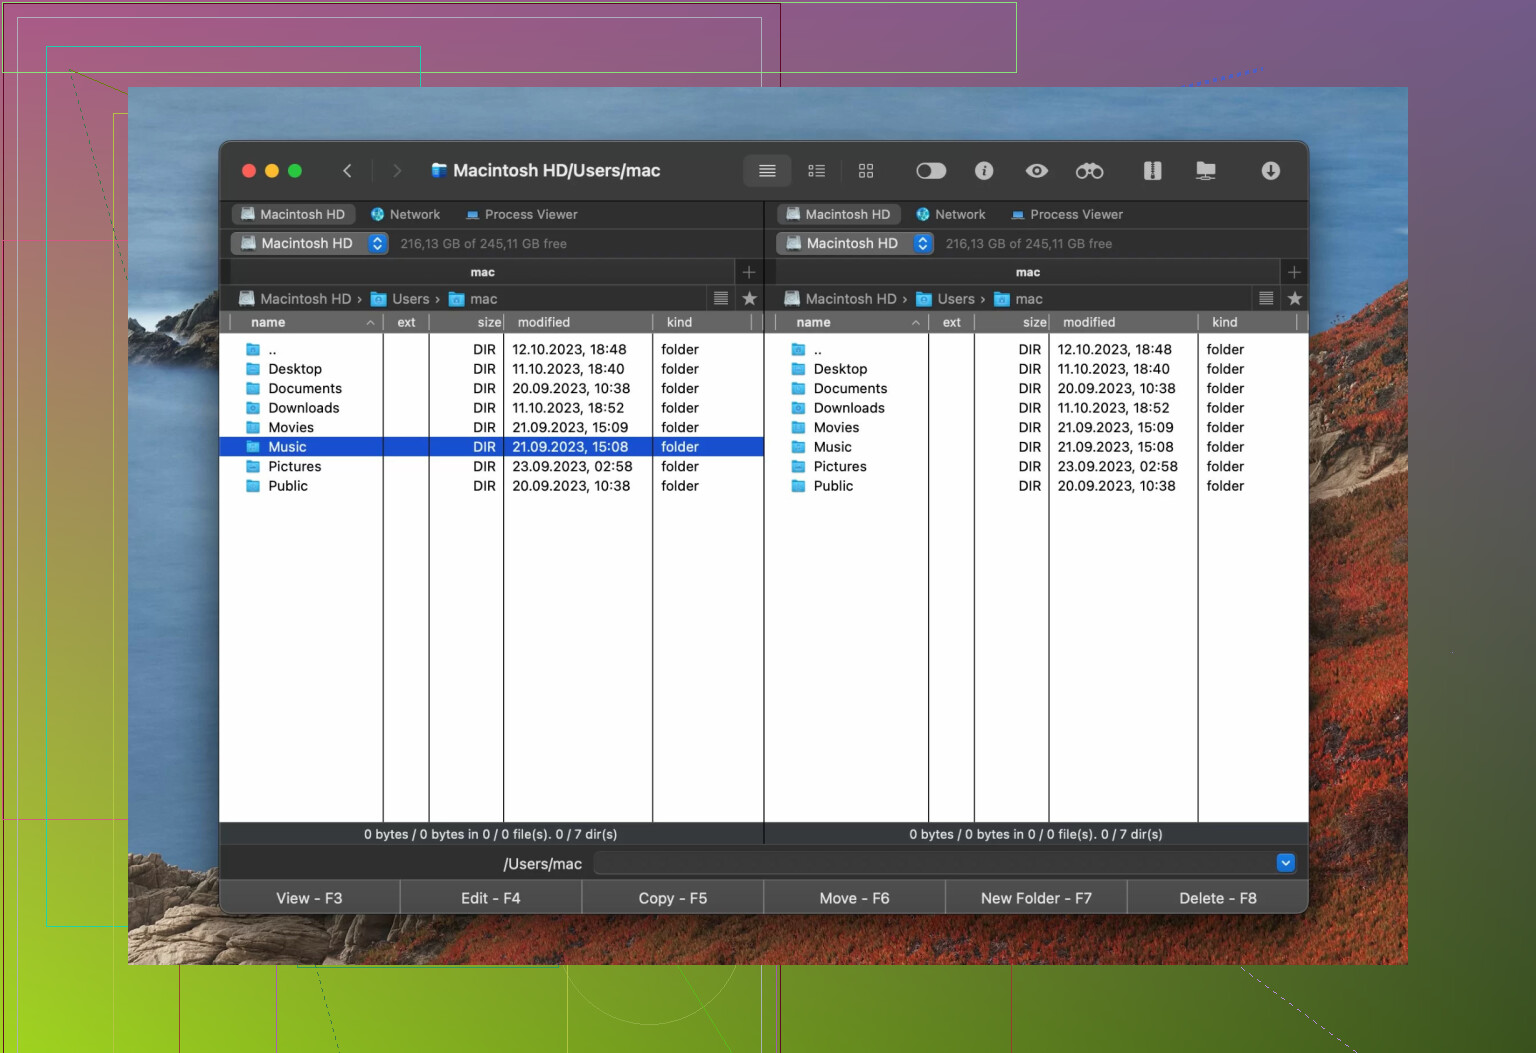
Task: Select full list view mode
Action: (767, 171)
